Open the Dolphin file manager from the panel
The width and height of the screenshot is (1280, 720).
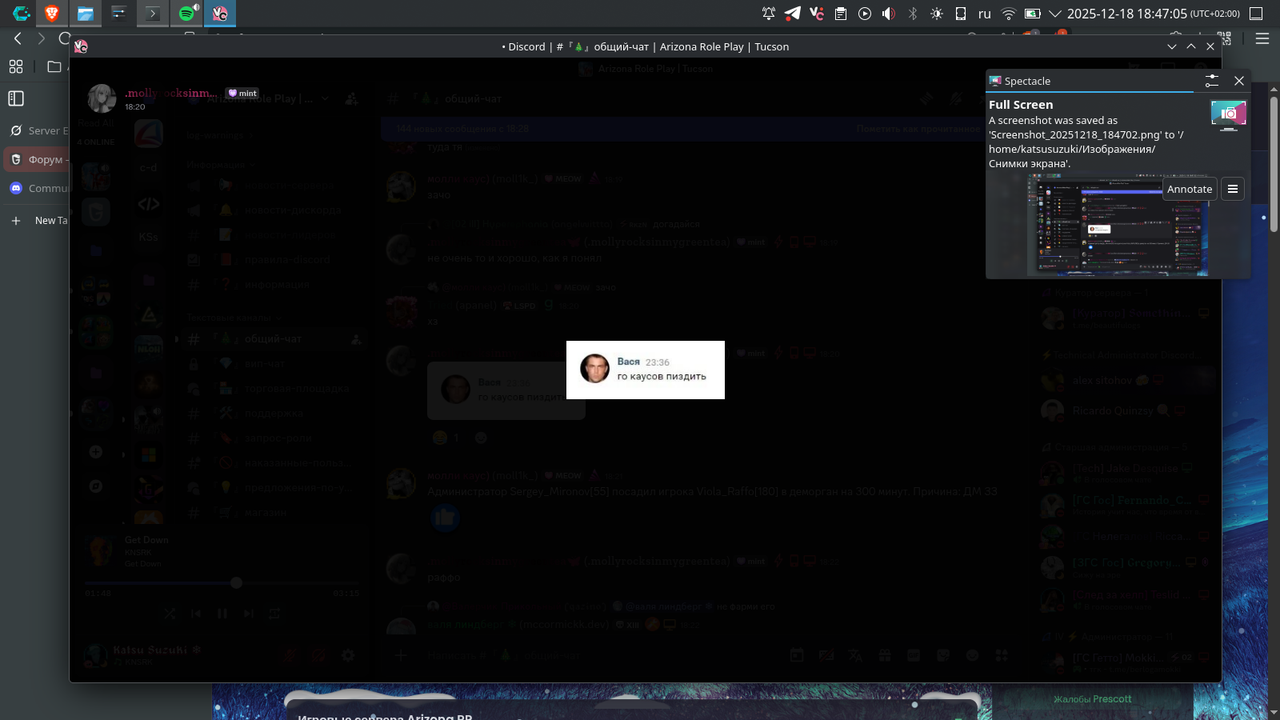tap(85, 14)
